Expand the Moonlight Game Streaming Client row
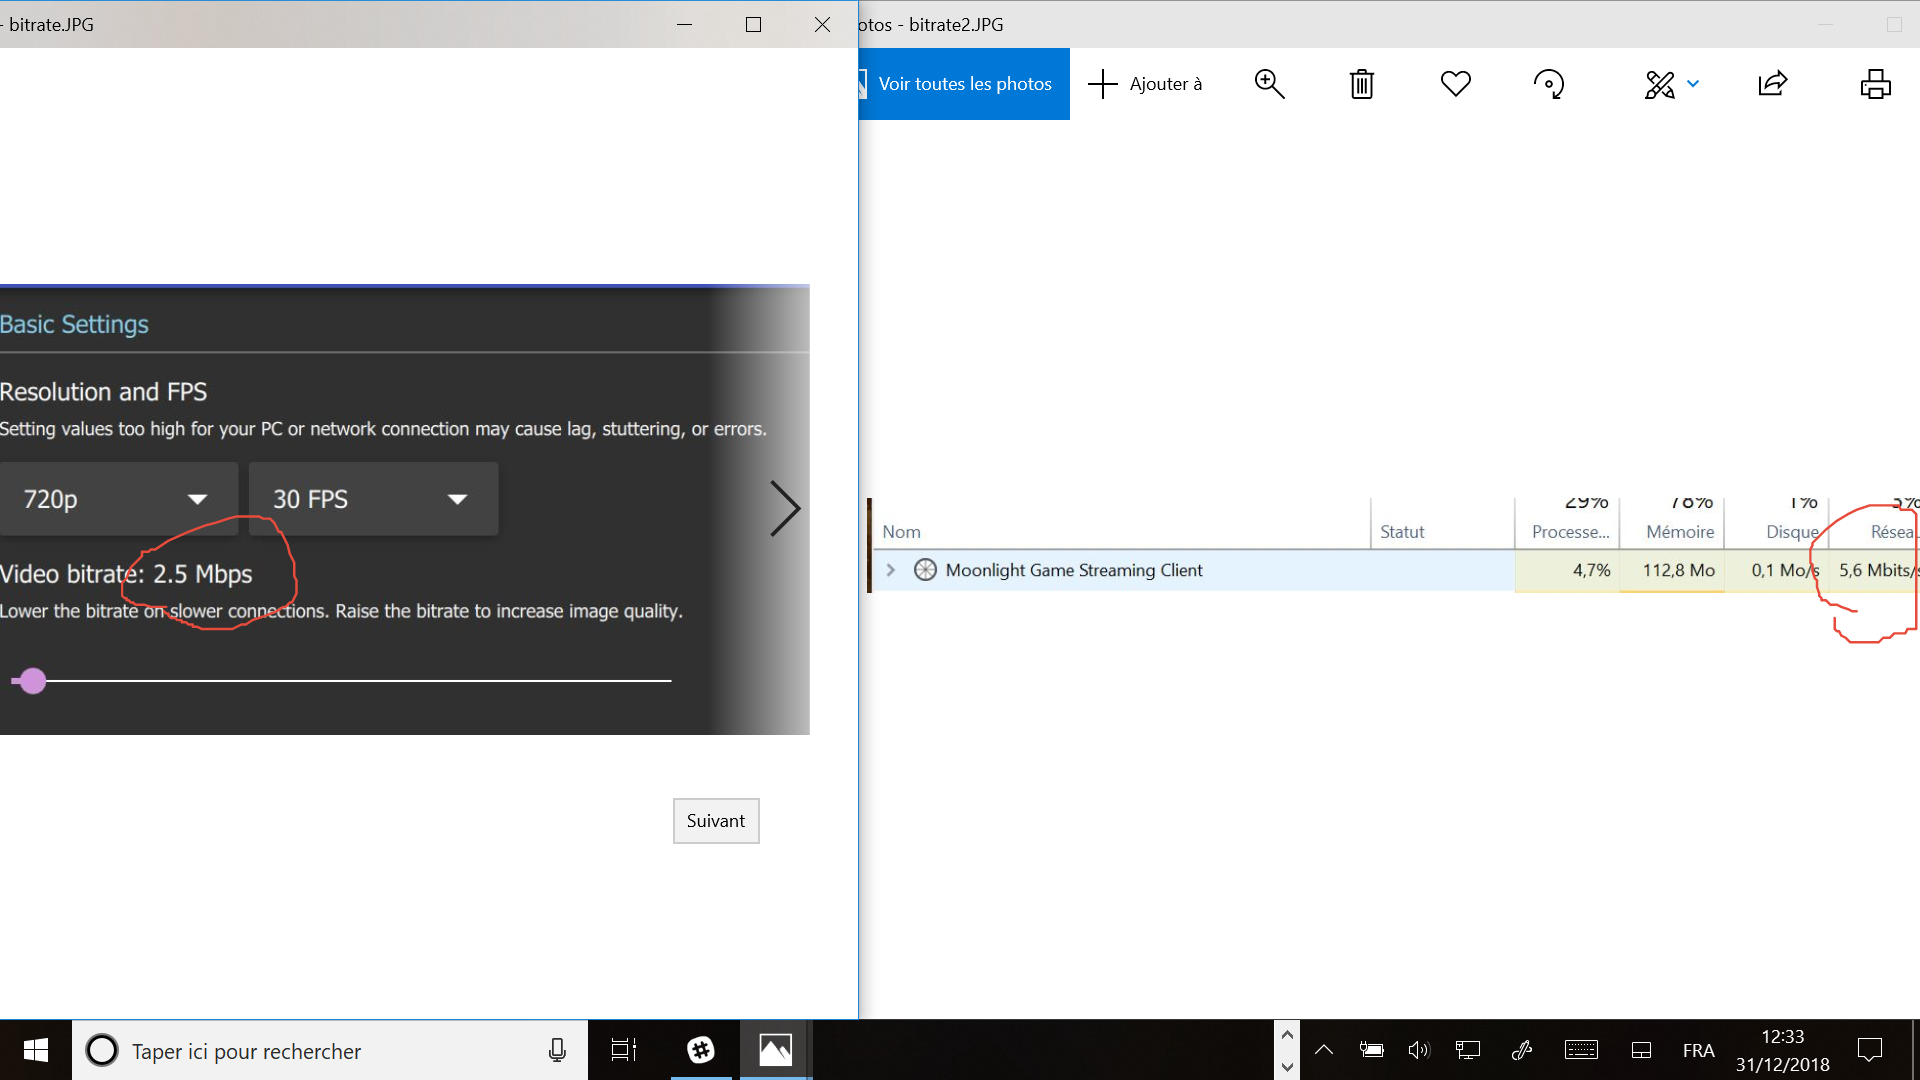1920x1080 pixels. click(890, 570)
